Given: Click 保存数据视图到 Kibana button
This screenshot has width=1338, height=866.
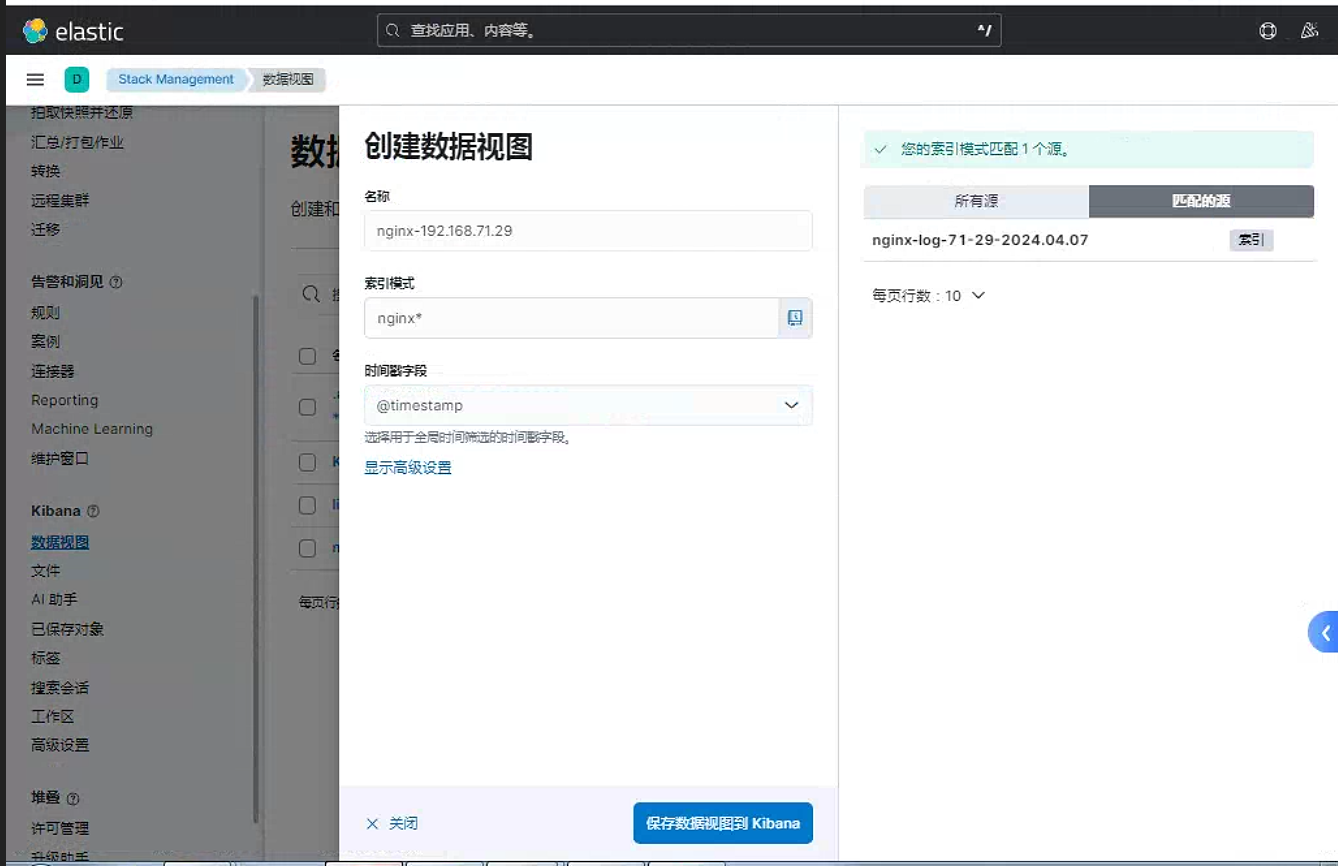Looking at the screenshot, I should pos(723,823).
